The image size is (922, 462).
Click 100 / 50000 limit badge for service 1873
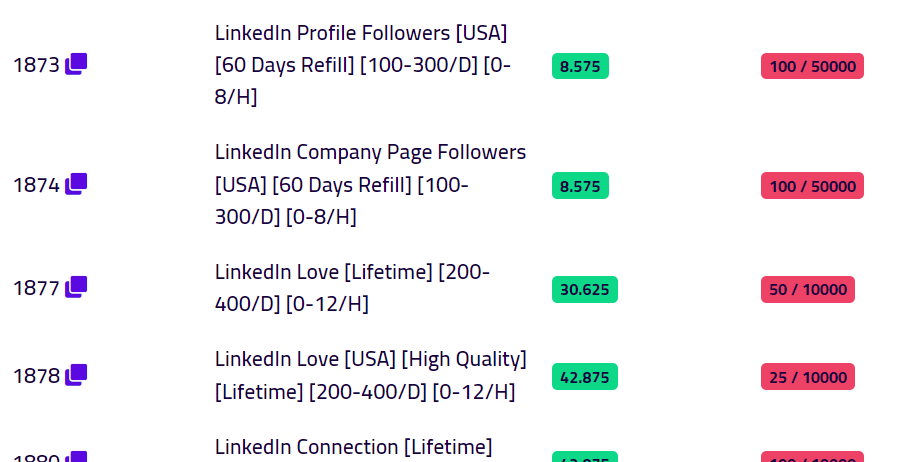point(812,67)
